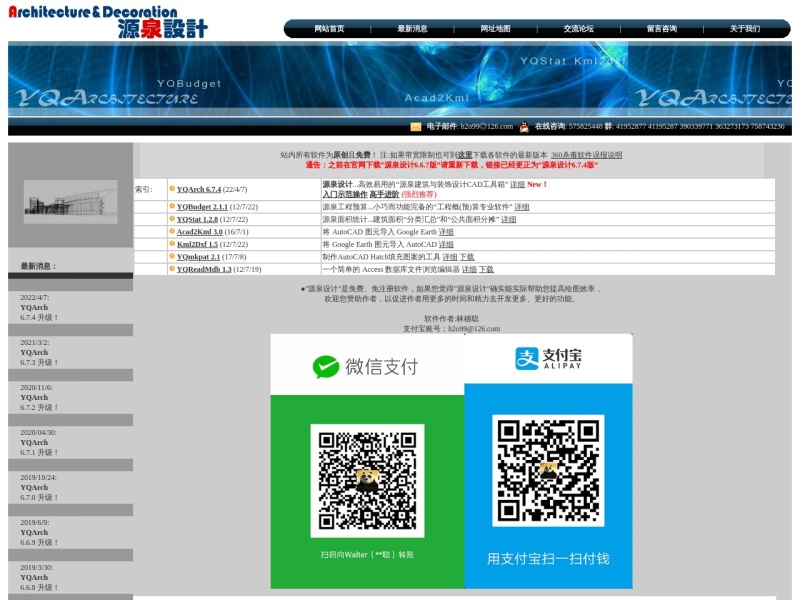Image resolution: width=800 pixels, height=600 pixels.
Task: Open the 360杀毒软件误报说明 link
Action: 587,155
